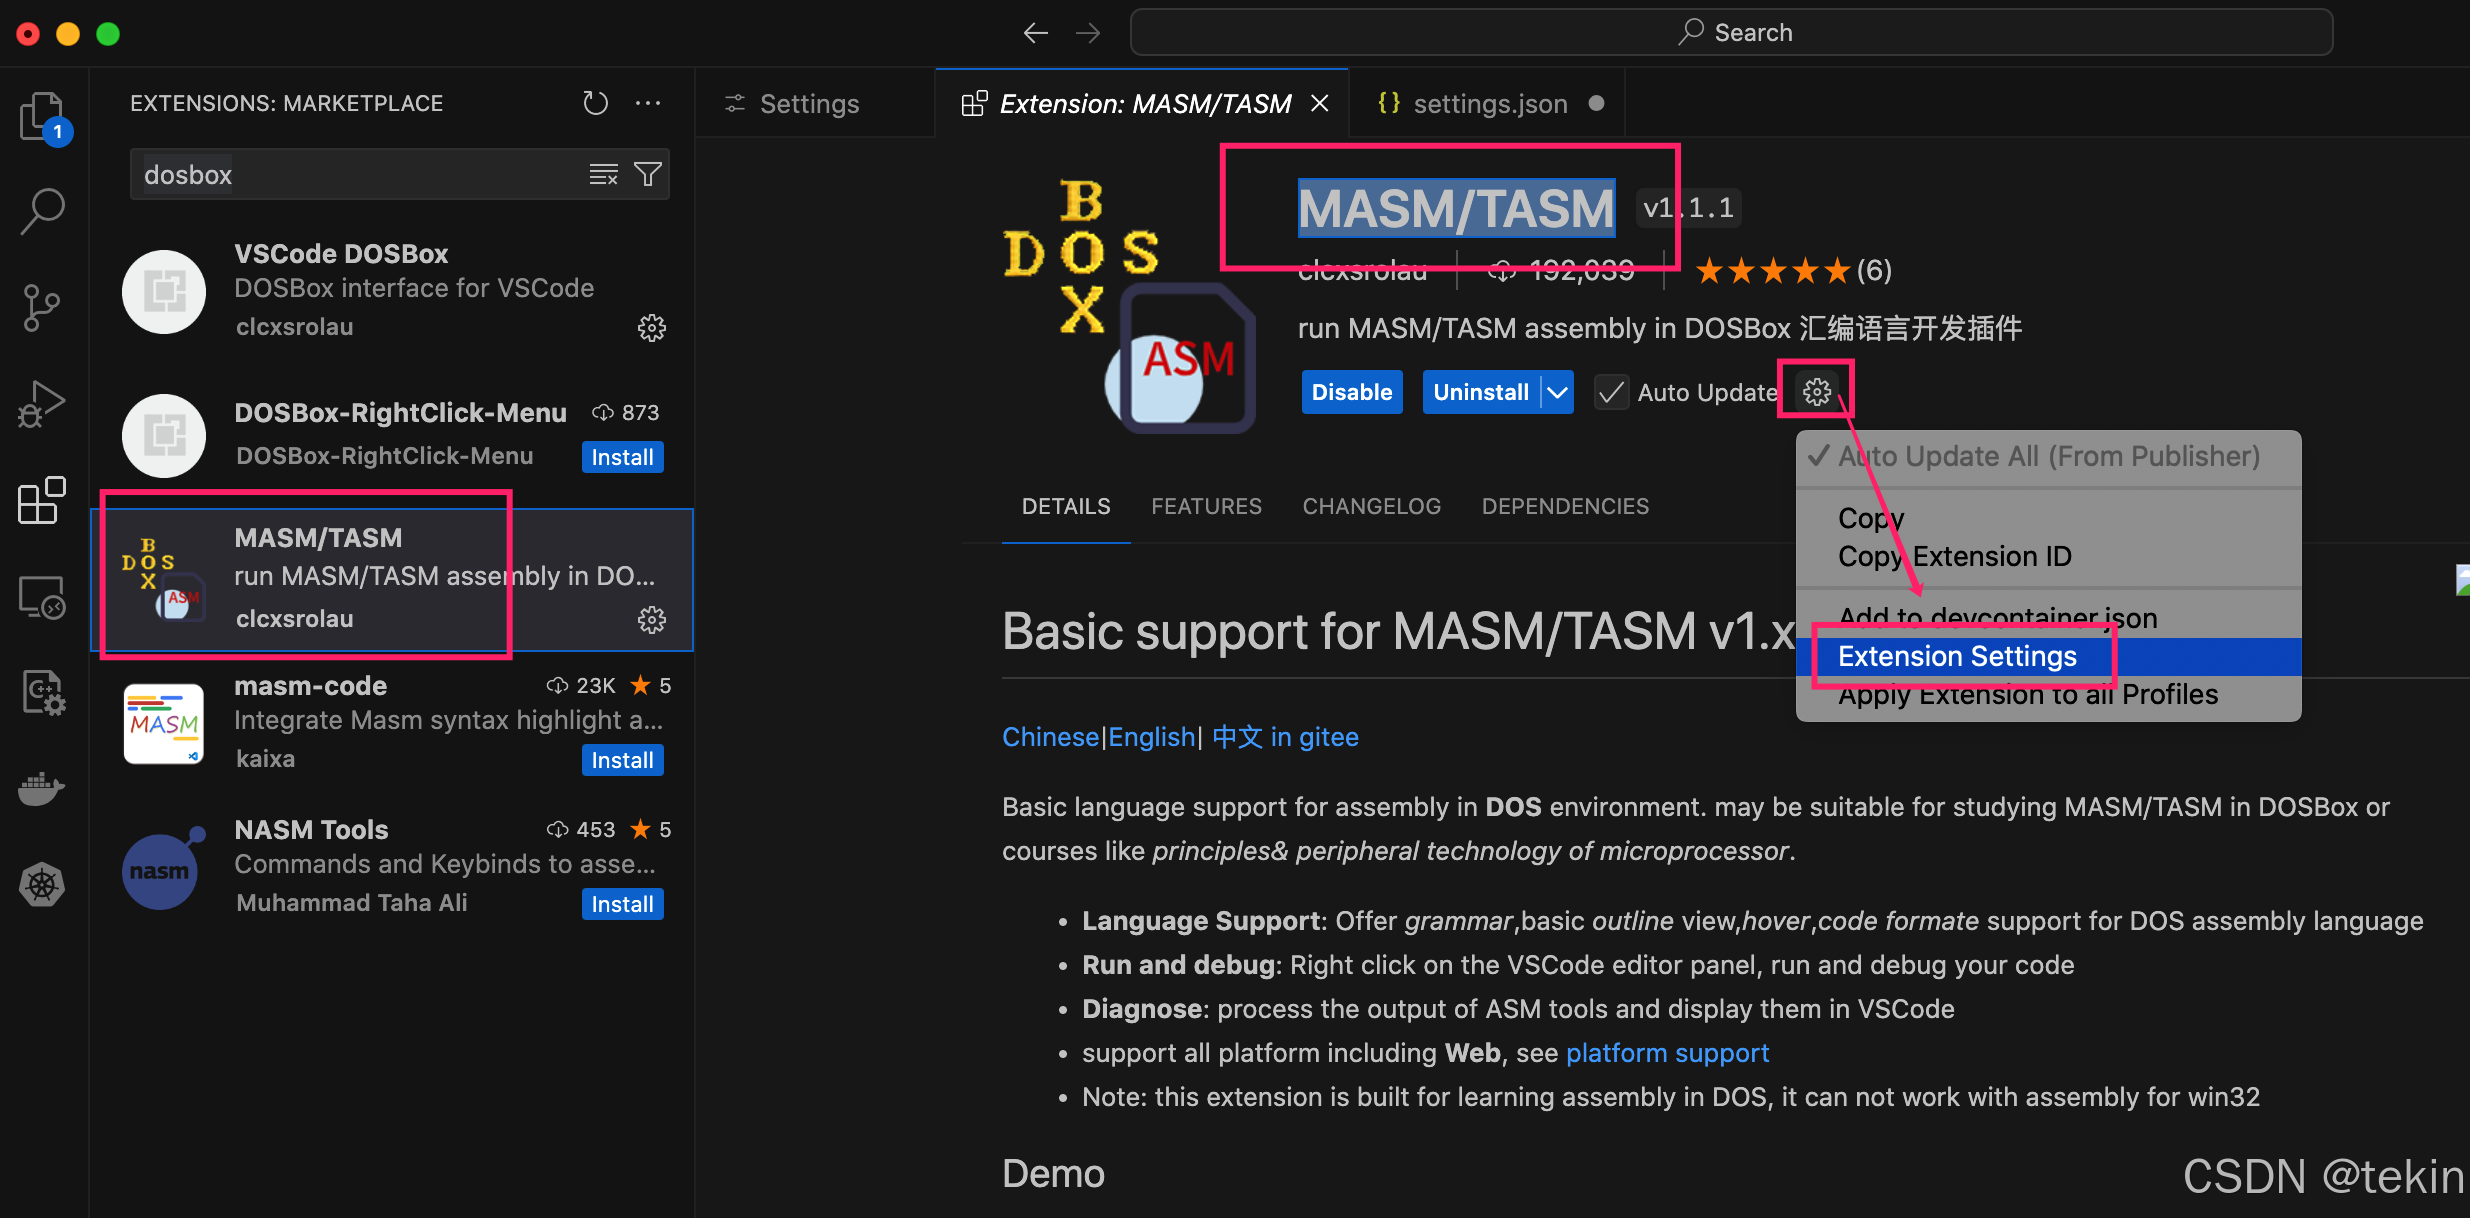
Task: Choose Apply Extension to all Profiles
Action: [x=2049, y=694]
